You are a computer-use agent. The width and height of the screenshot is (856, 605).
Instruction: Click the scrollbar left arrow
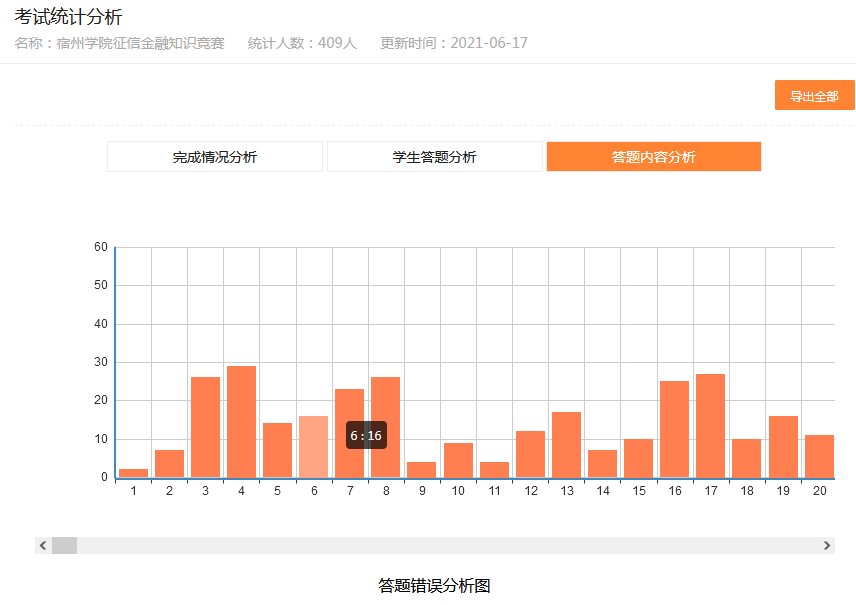click(43, 545)
